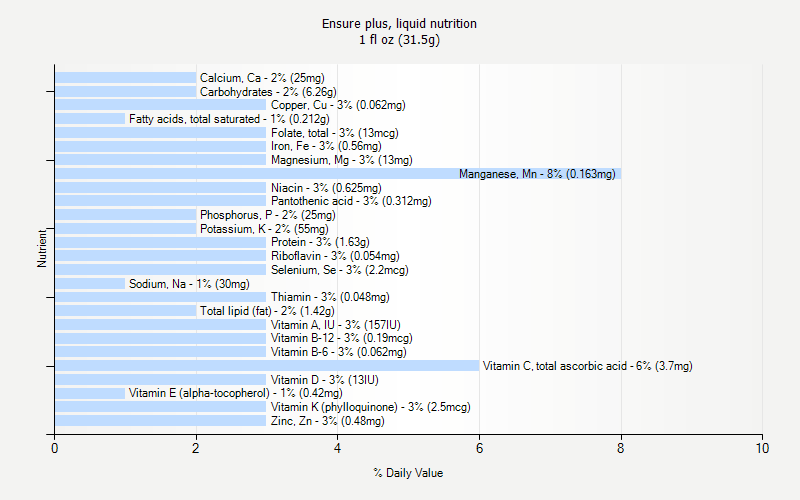Click 'Fatty acids, total saturated - 1%' label
This screenshot has width=800, height=500.
point(229,119)
